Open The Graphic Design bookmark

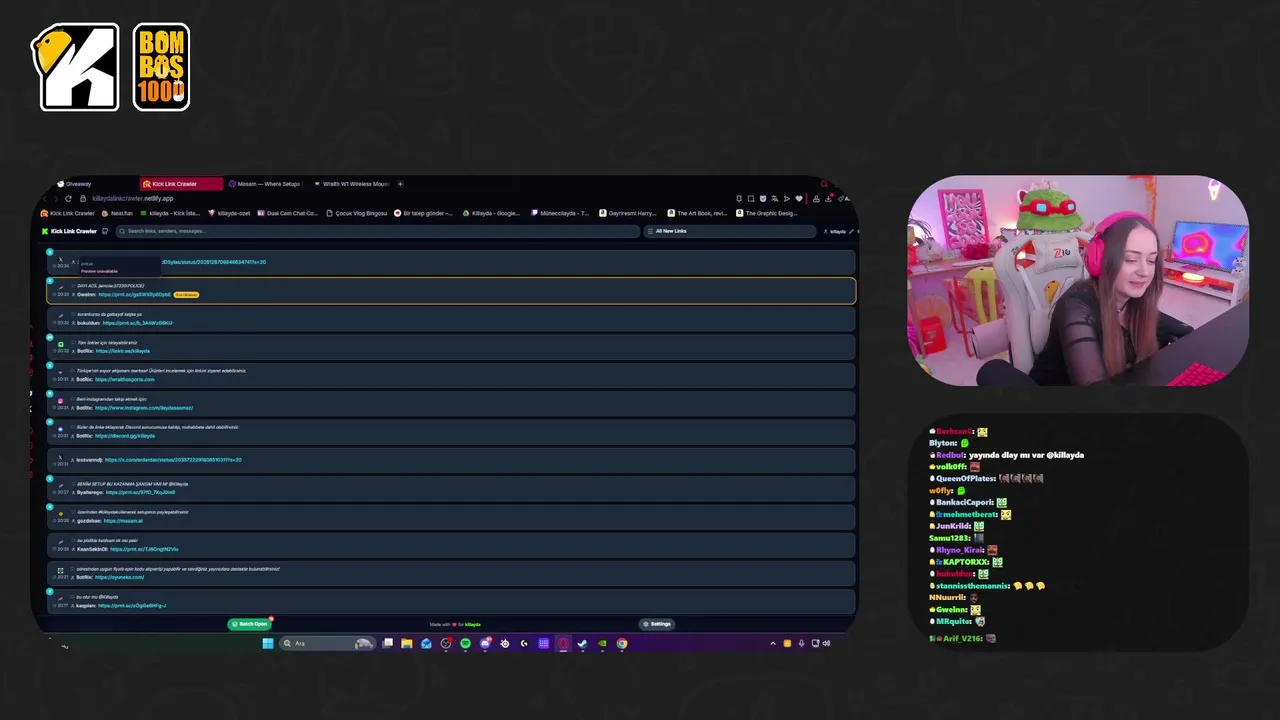coord(768,213)
